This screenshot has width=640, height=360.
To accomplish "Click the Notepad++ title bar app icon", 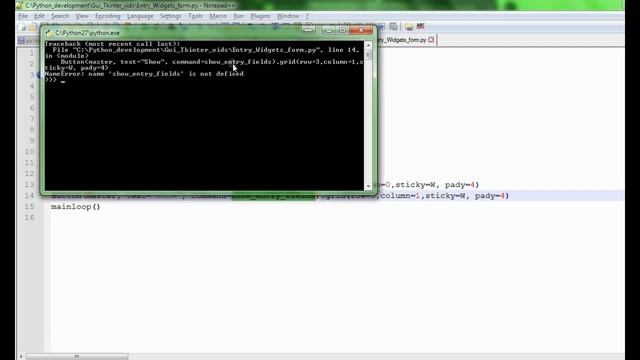I will (19, 5).
